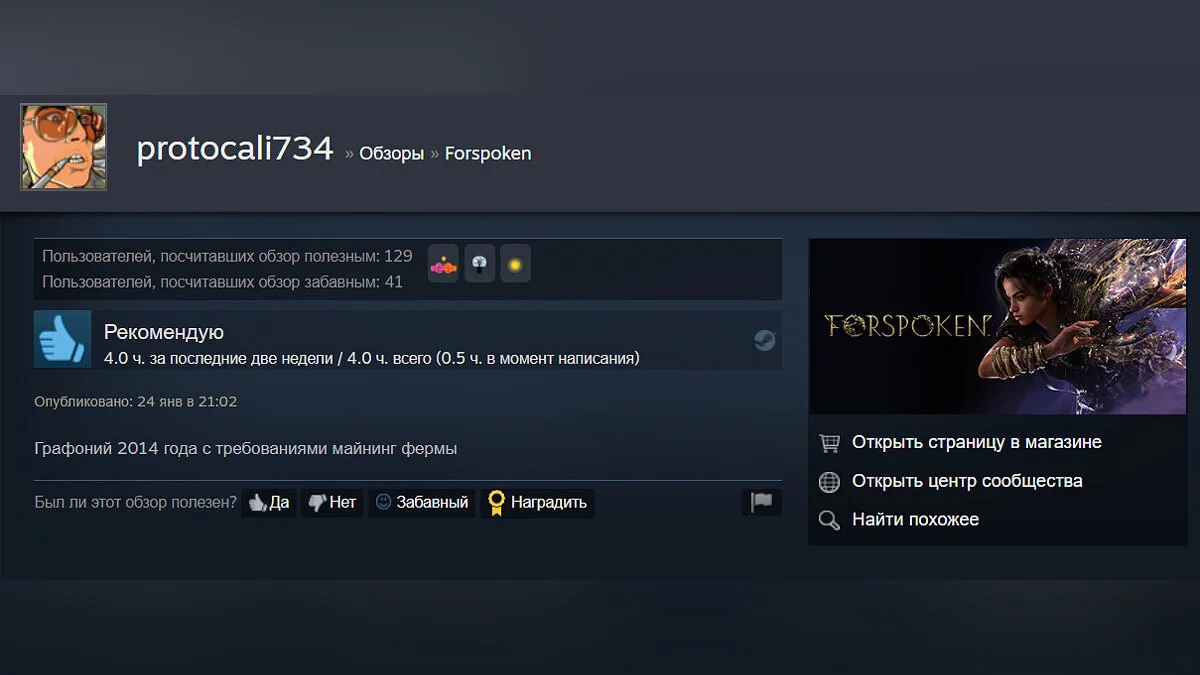Vote Нет on review helpfulness
The width and height of the screenshot is (1200, 675).
coord(332,502)
